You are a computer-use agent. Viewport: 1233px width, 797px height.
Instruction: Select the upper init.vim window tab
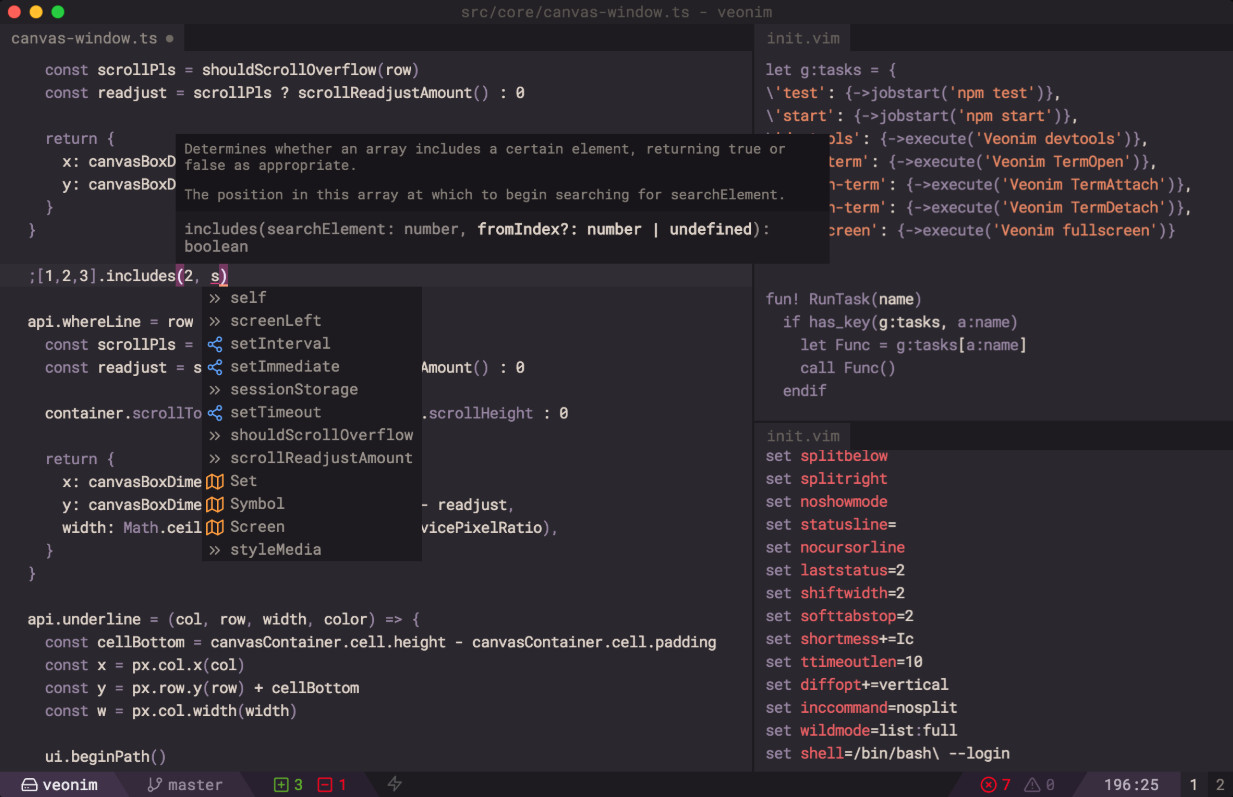(803, 39)
